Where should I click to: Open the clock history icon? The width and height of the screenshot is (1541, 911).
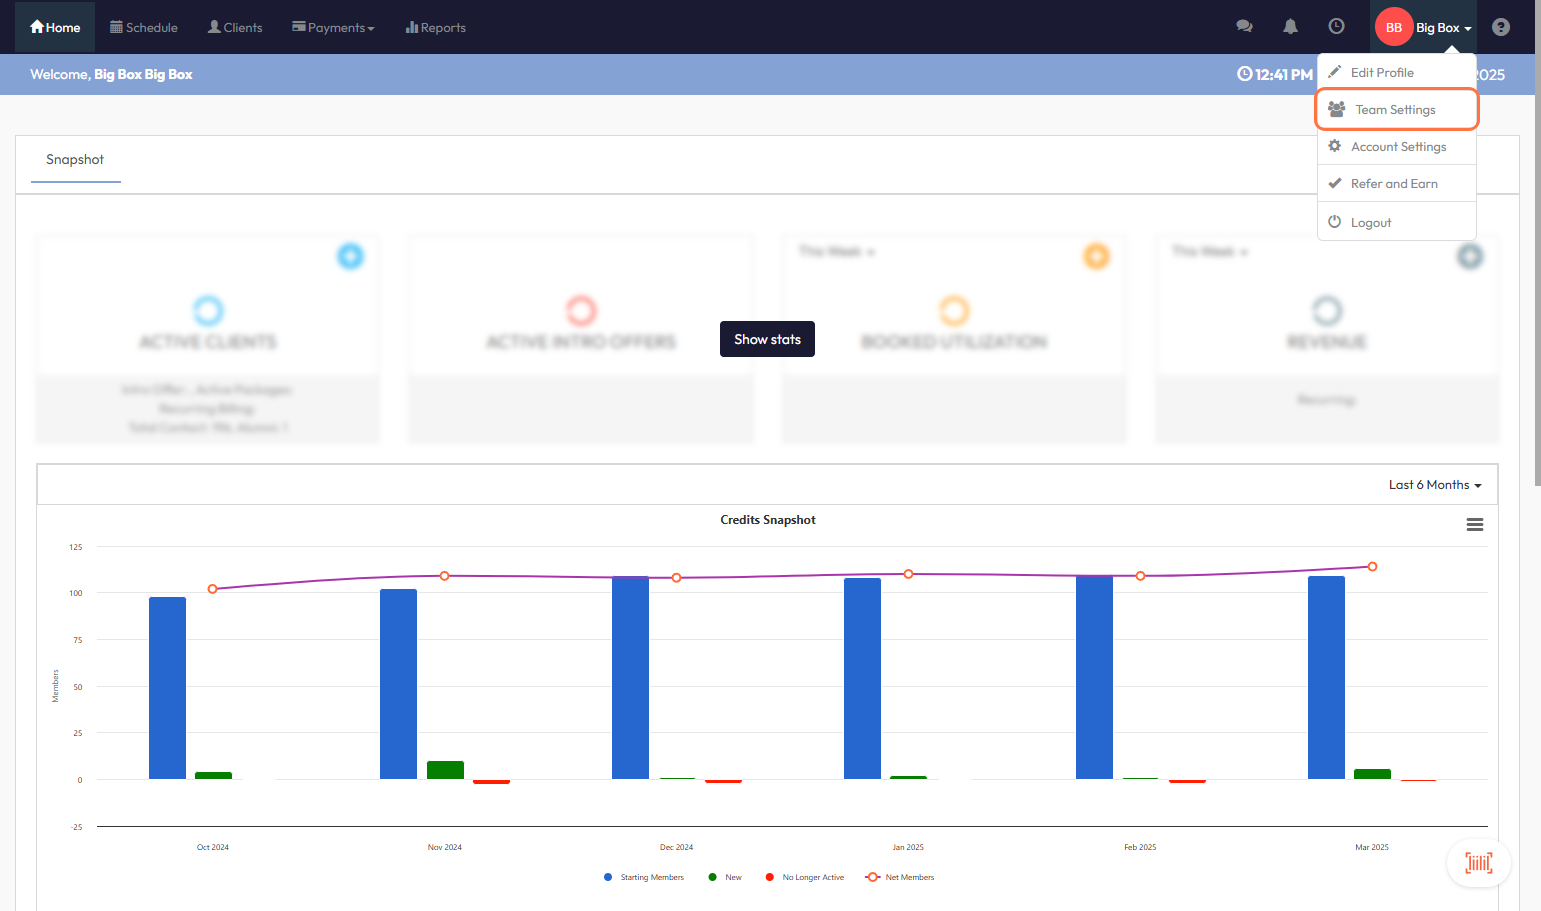click(1336, 27)
